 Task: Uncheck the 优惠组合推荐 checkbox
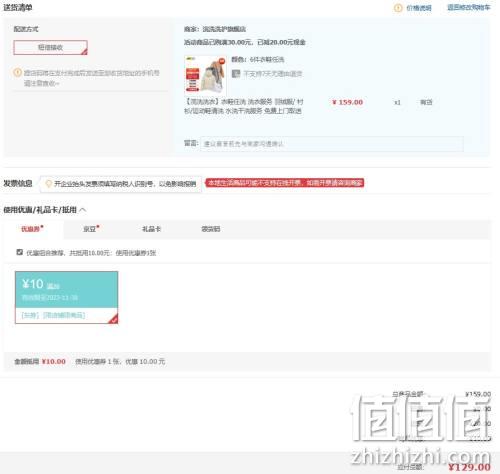(x=20, y=252)
